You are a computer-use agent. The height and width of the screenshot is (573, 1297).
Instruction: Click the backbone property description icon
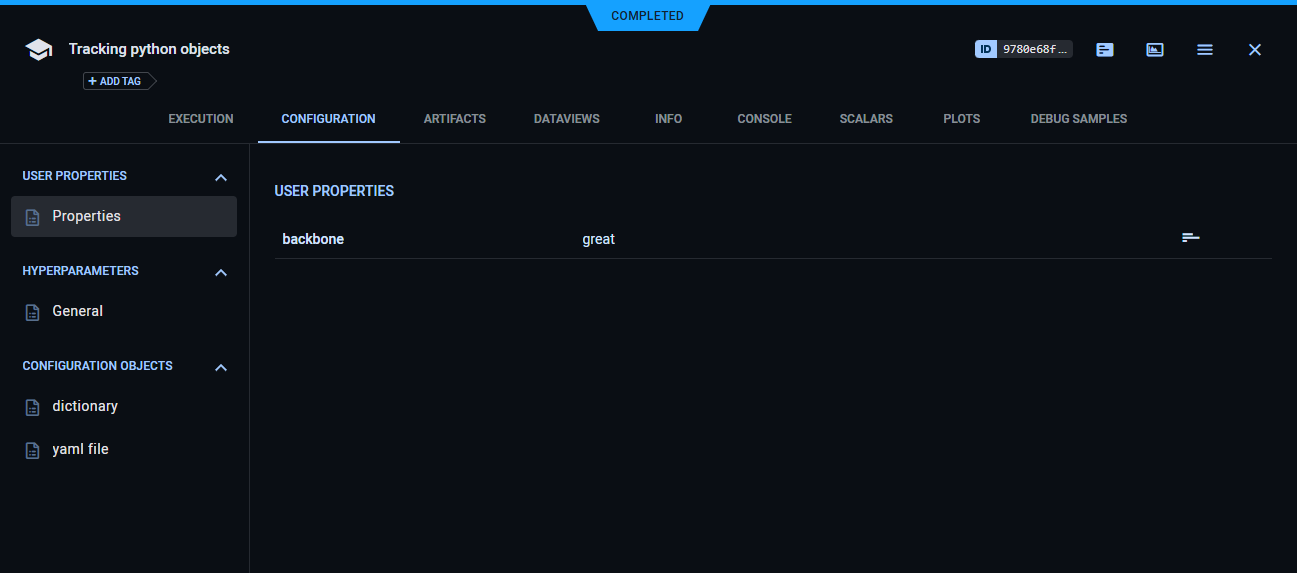[1190, 238]
